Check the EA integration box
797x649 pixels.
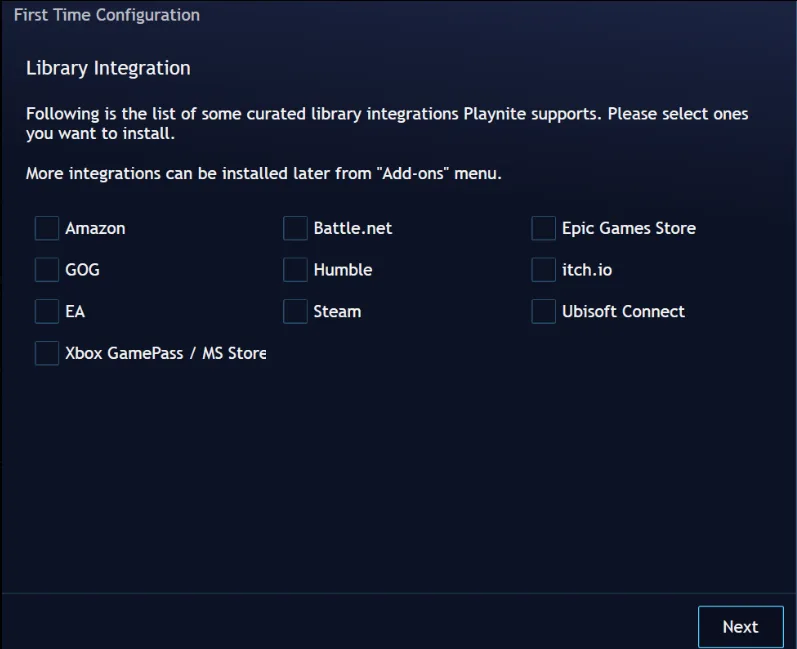click(x=47, y=312)
